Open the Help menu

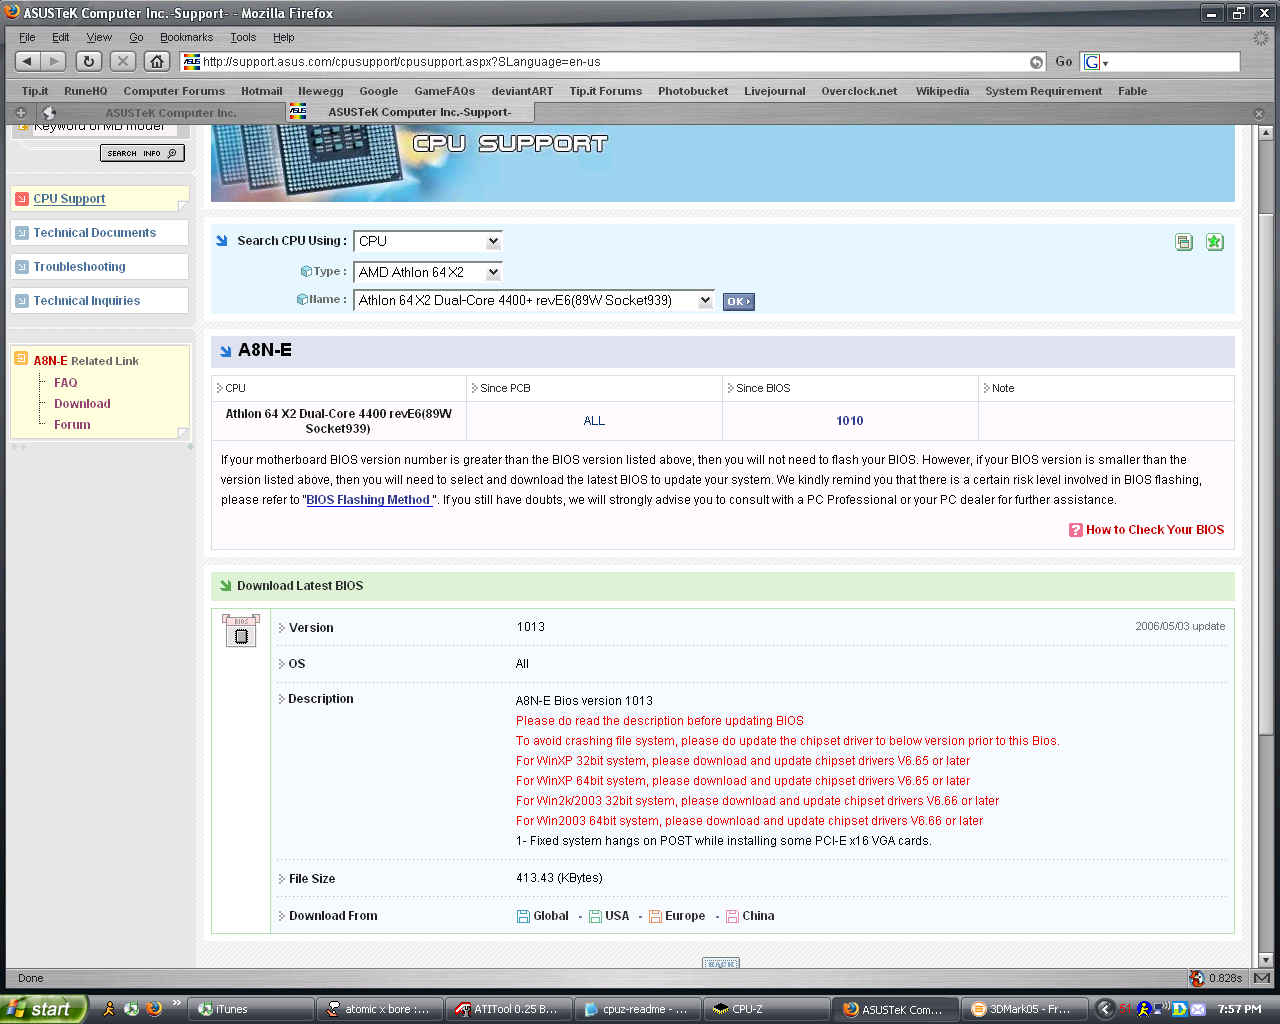(x=284, y=37)
